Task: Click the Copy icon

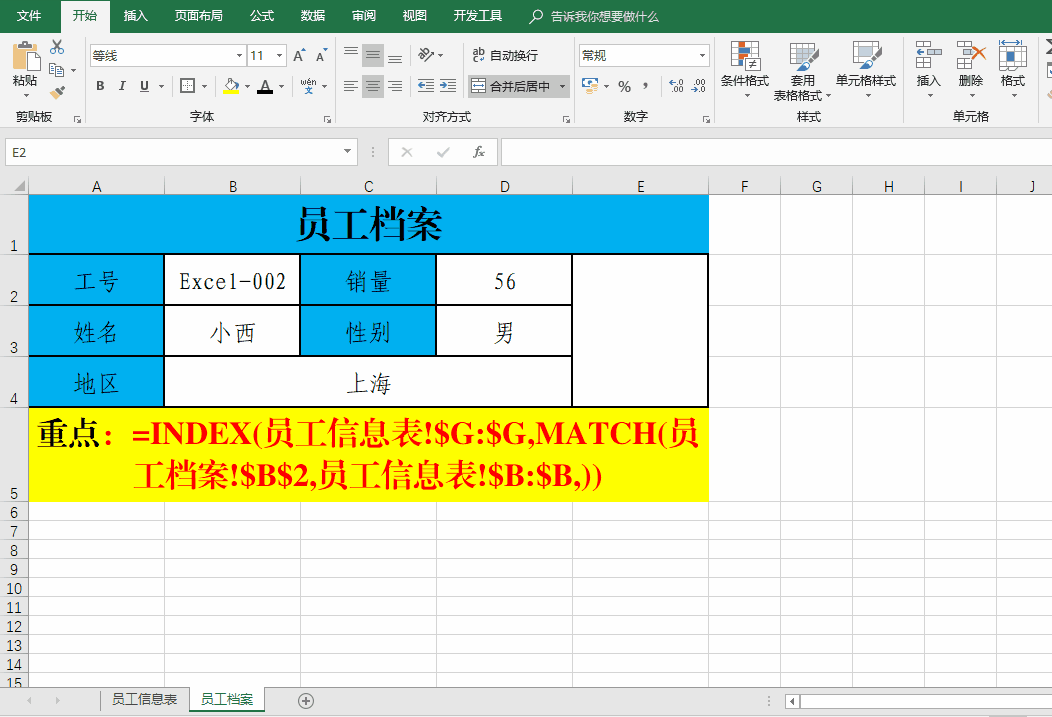Action: point(57,70)
